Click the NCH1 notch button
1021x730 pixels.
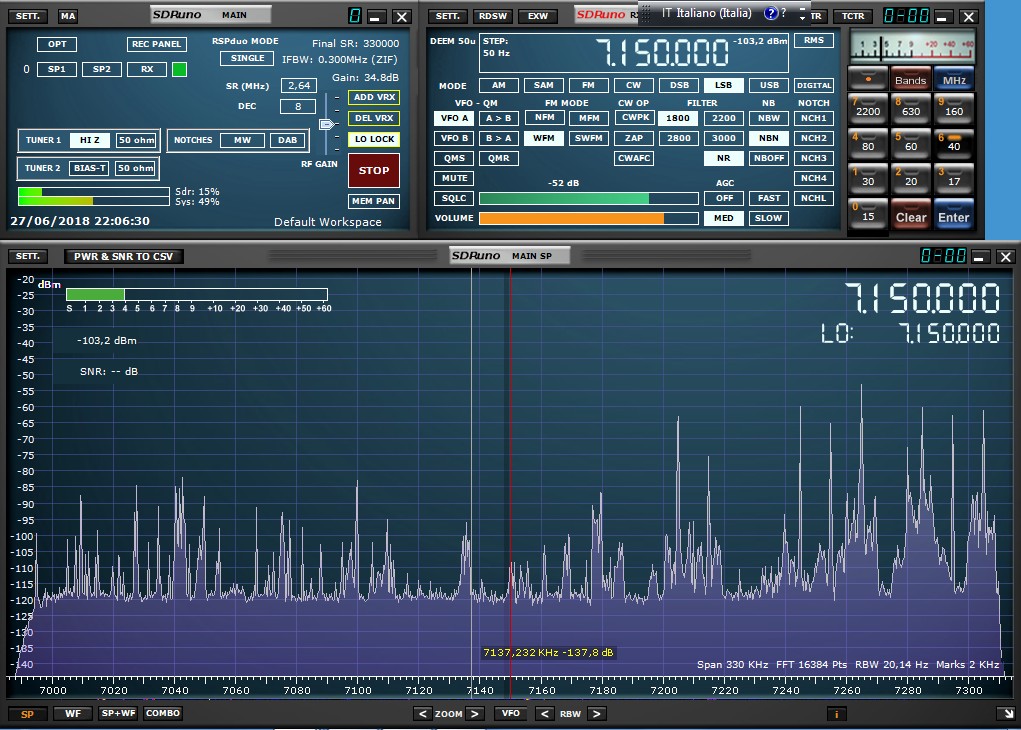pyautogui.click(x=814, y=118)
